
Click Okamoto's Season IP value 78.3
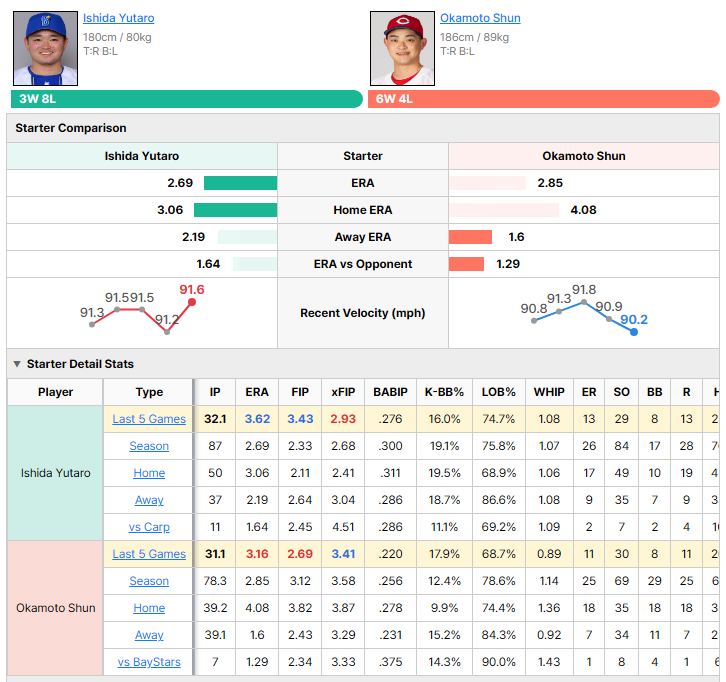(x=215, y=581)
